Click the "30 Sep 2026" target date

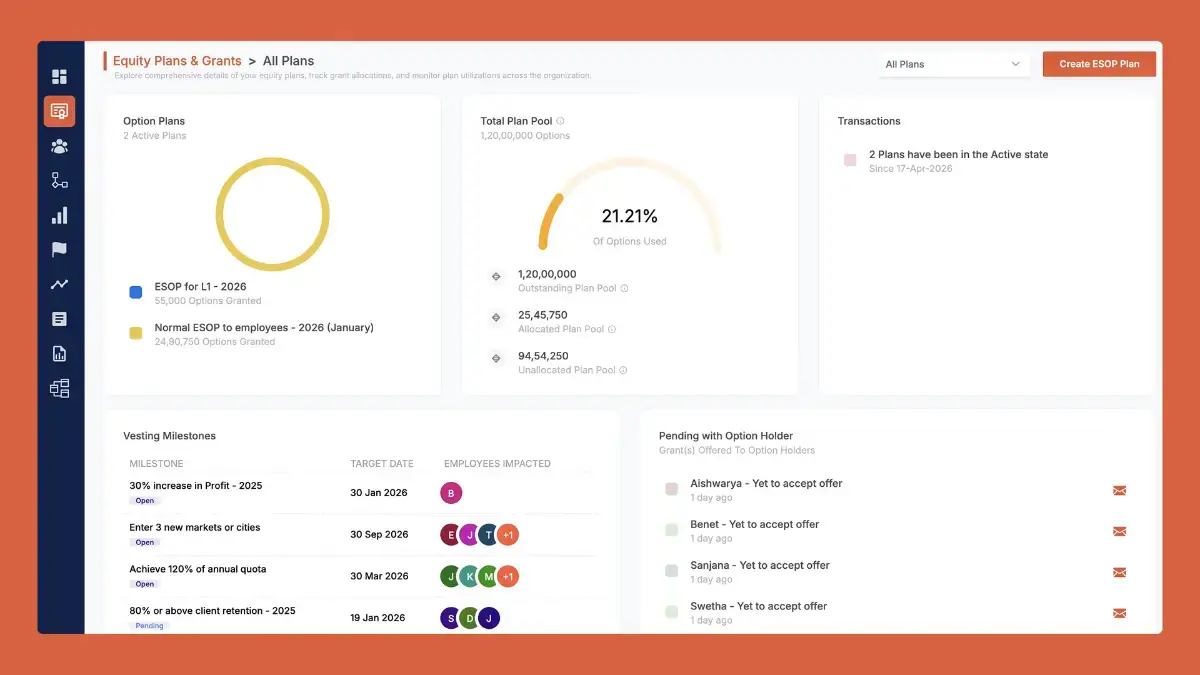pos(379,535)
